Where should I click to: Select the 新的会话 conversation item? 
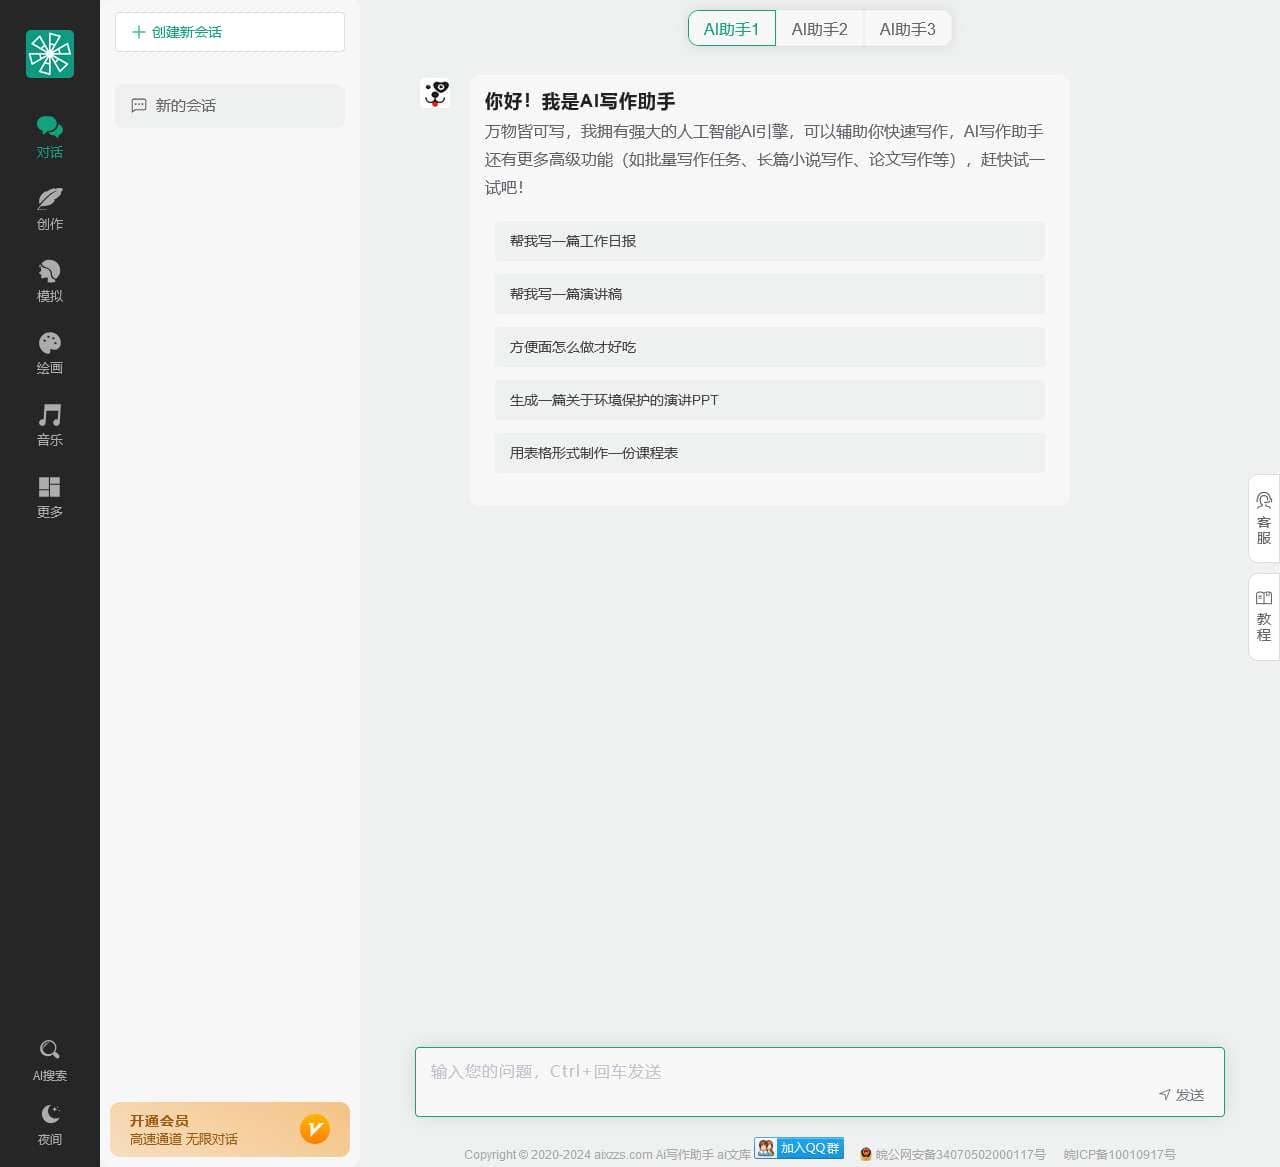click(x=230, y=106)
